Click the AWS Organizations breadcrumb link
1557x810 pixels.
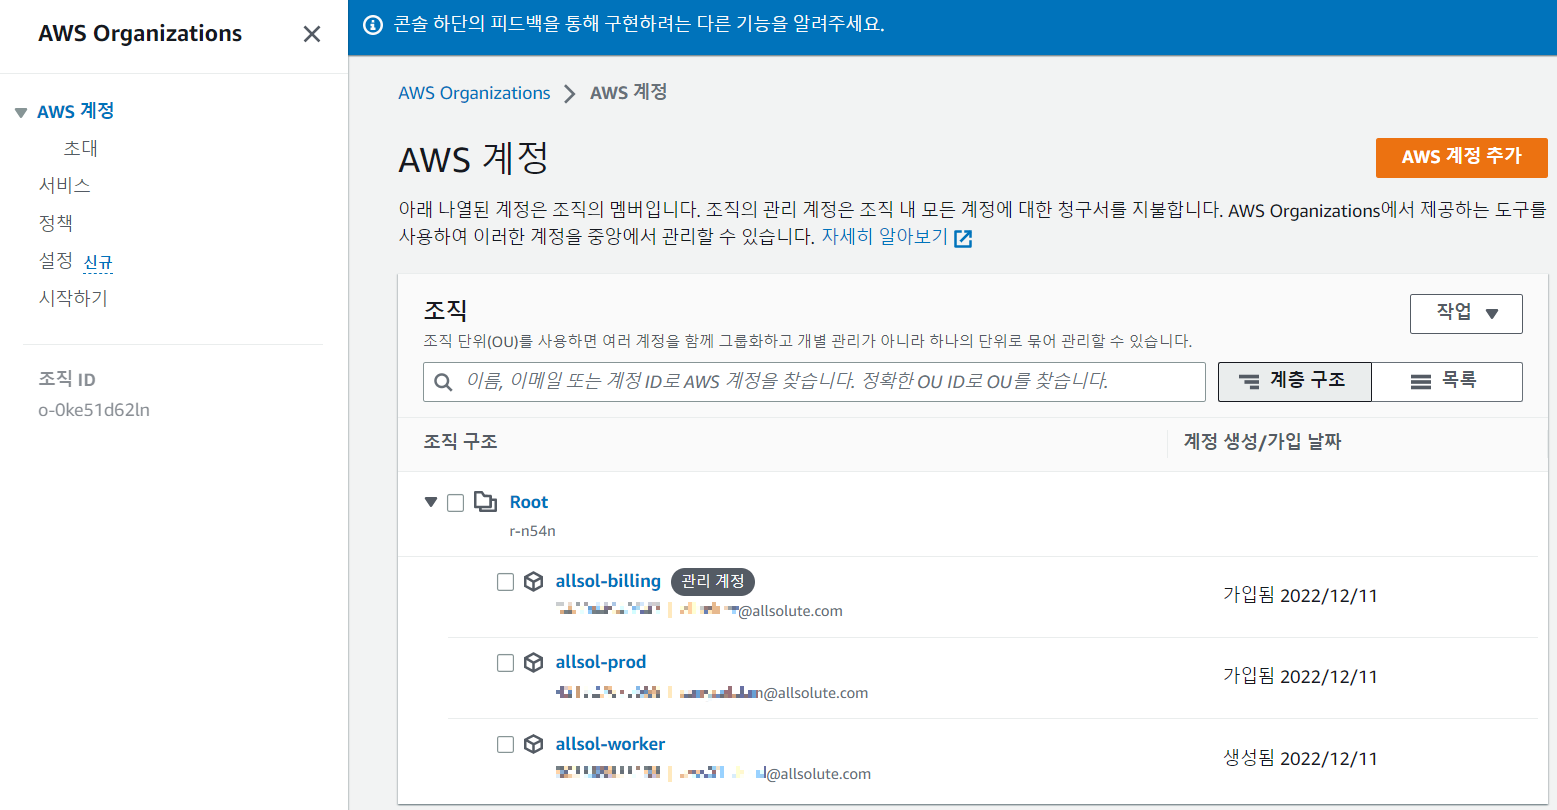pyautogui.click(x=474, y=93)
